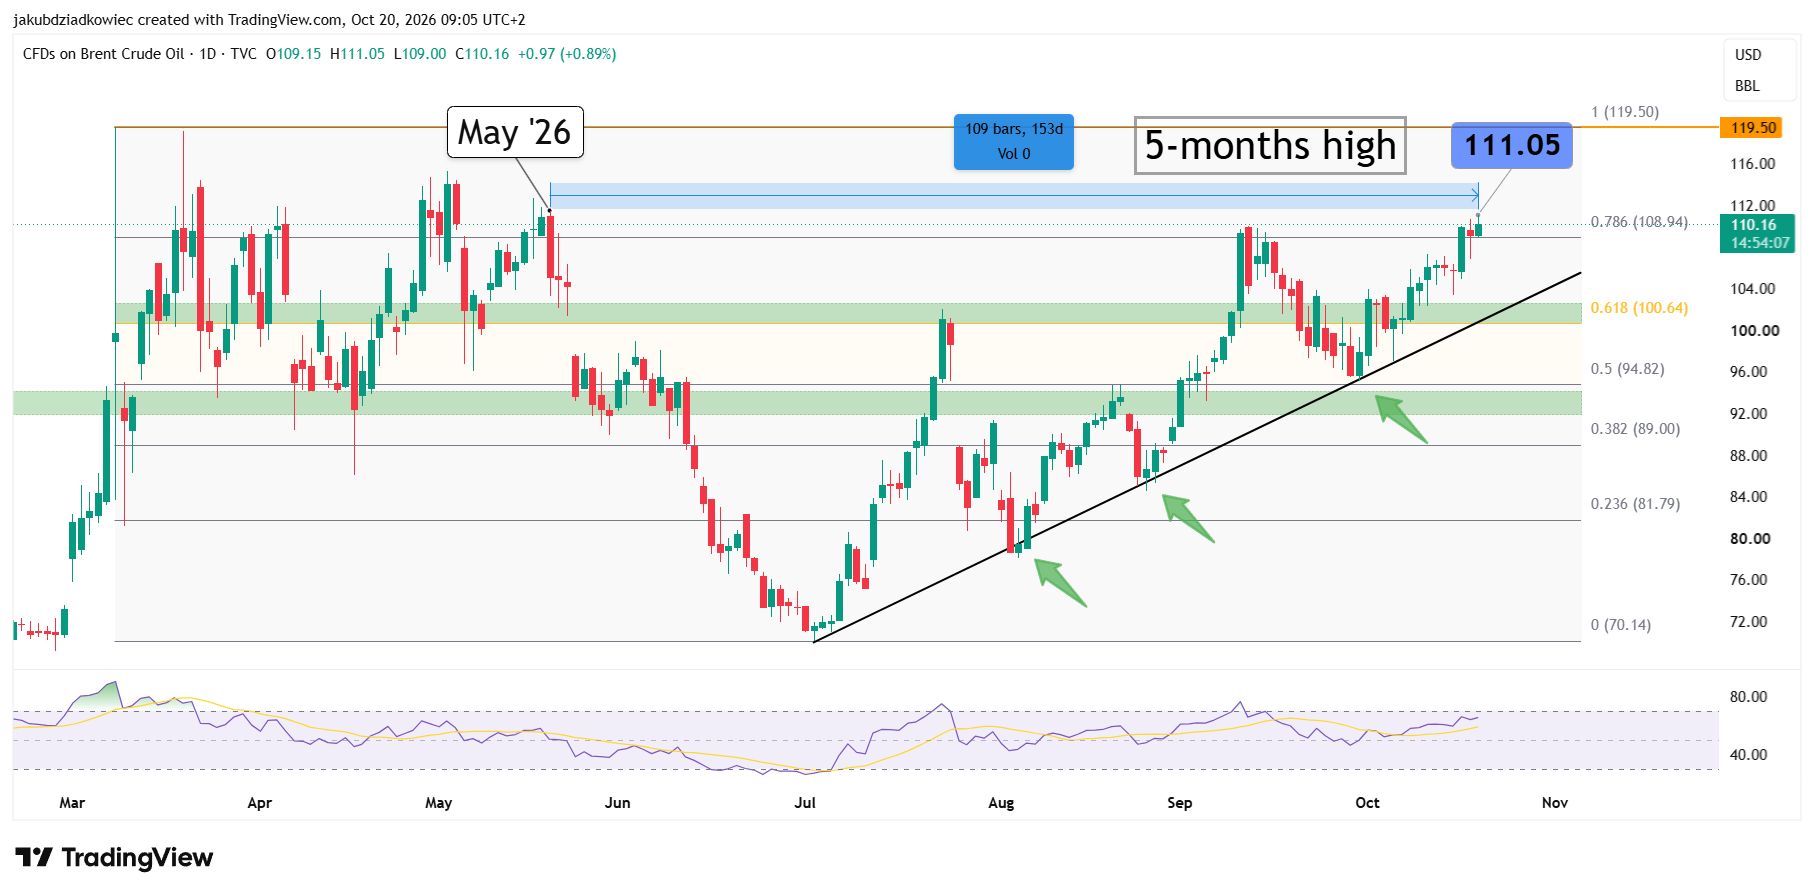Click Fibonacci label 0.382 (89.00)
Viewport: 1814px width, 895px height.
pyautogui.click(x=1635, y=429)
